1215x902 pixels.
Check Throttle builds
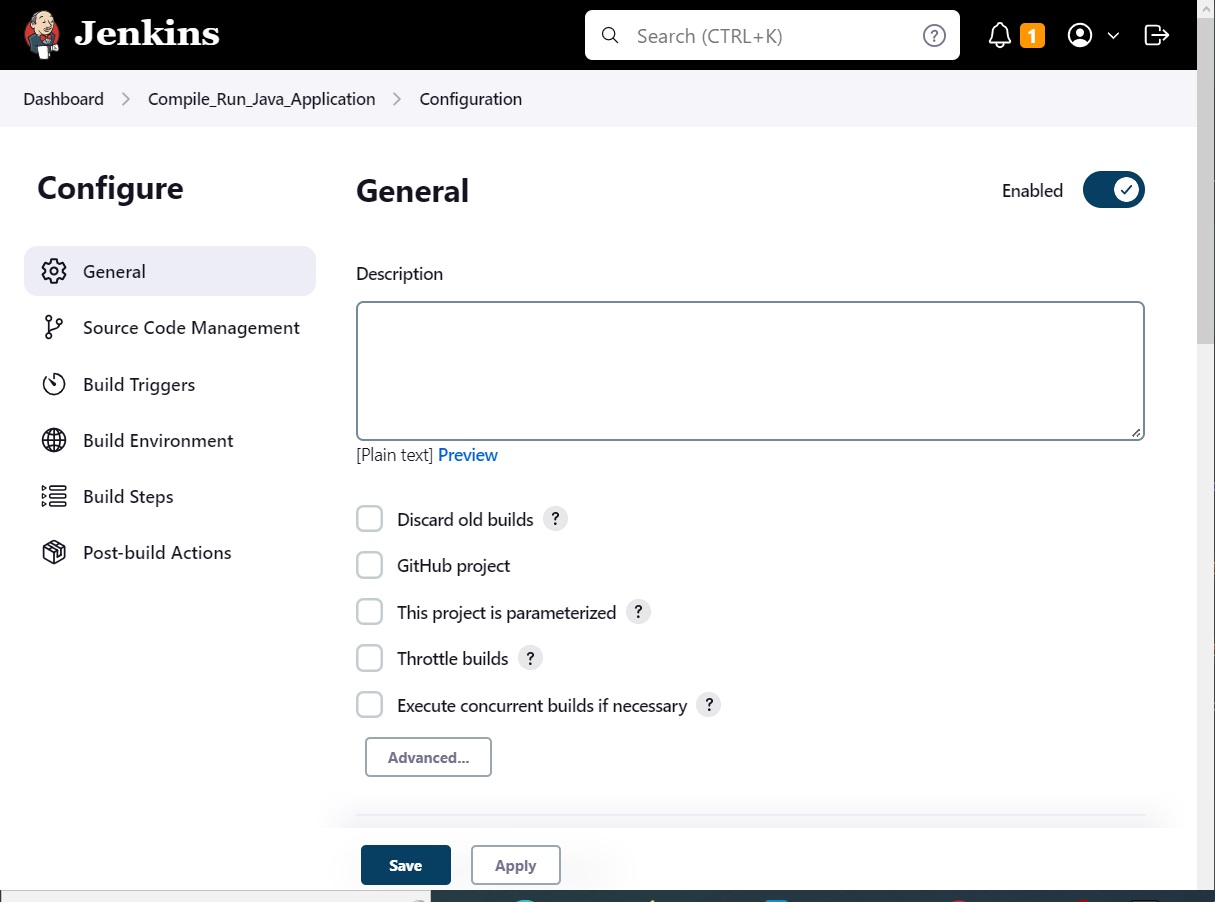coord(370,658)
